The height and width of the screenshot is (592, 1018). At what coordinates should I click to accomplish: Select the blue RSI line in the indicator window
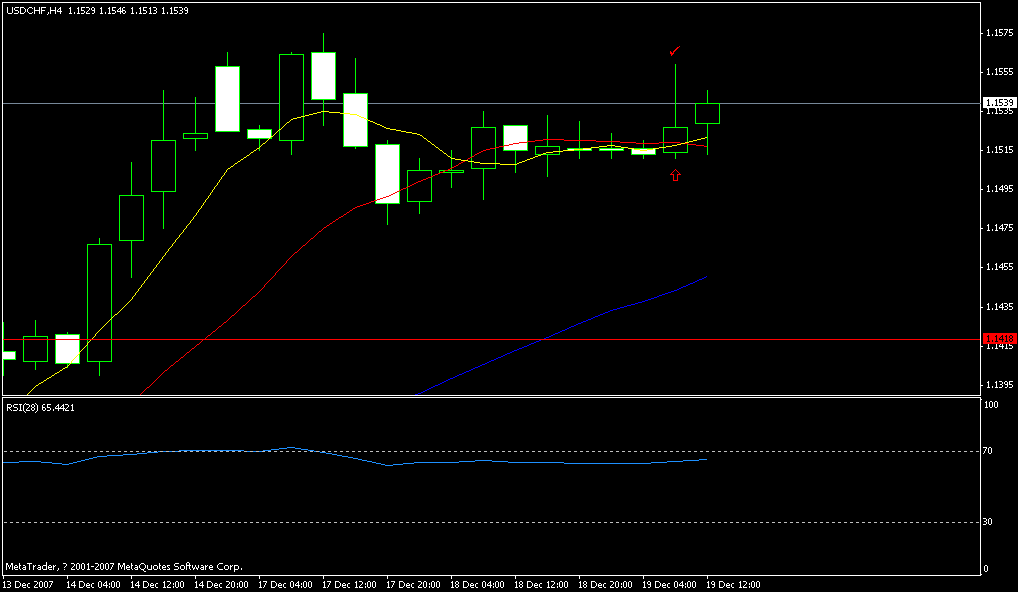[354, 457]
